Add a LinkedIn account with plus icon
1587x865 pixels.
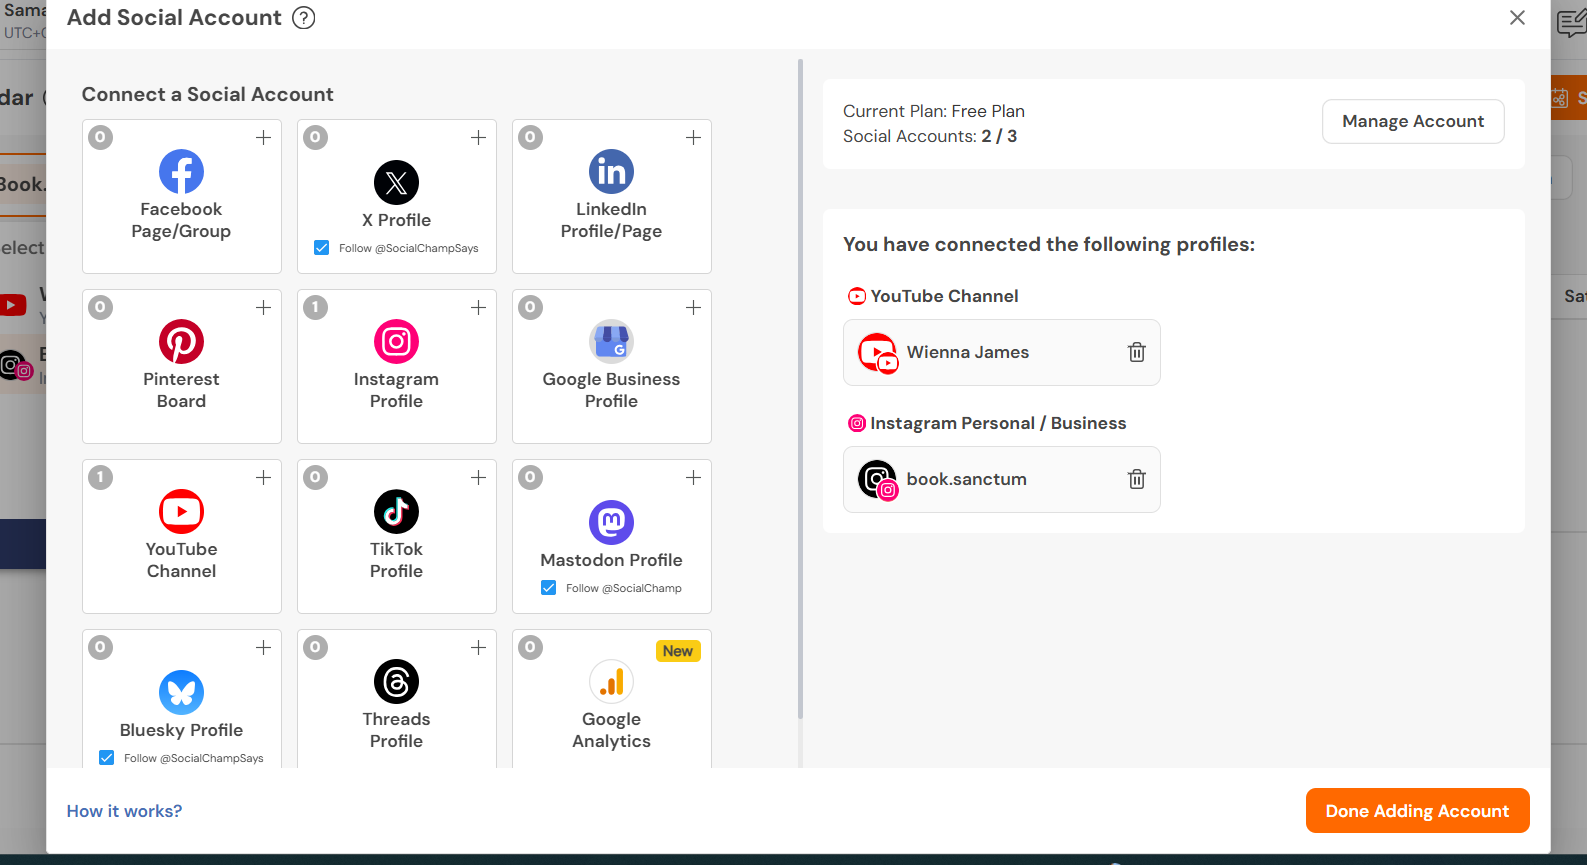[693, 138]
